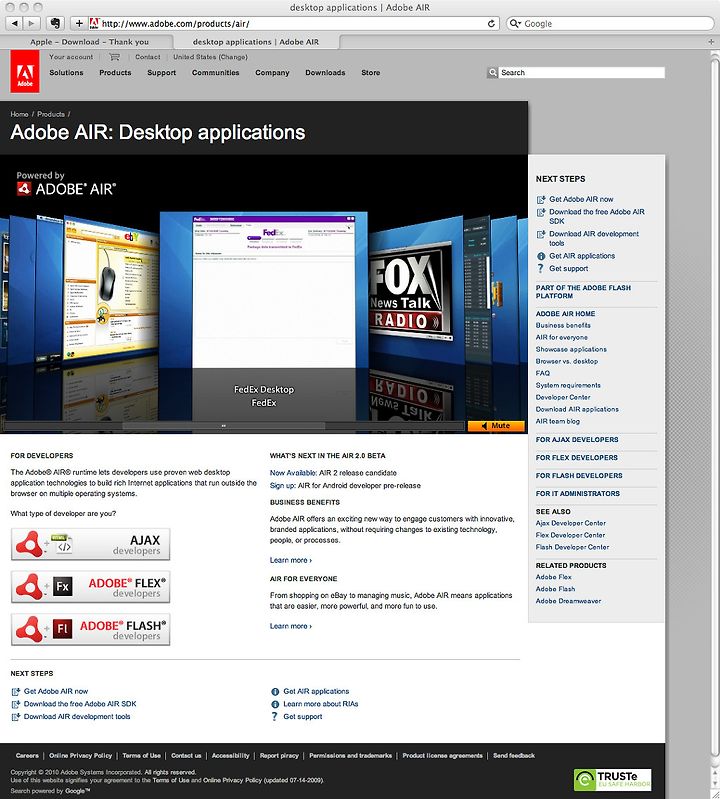This screenshot has height=799, width=720.
Task: Click the Powered by Adobe AIR logo
Action: [x=66, y=183]
